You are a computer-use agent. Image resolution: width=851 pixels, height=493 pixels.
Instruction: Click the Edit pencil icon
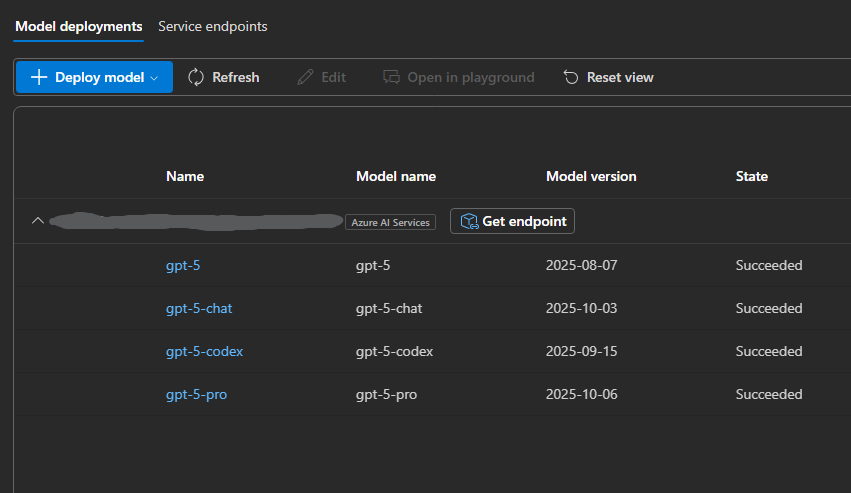[x=306, y=77]
